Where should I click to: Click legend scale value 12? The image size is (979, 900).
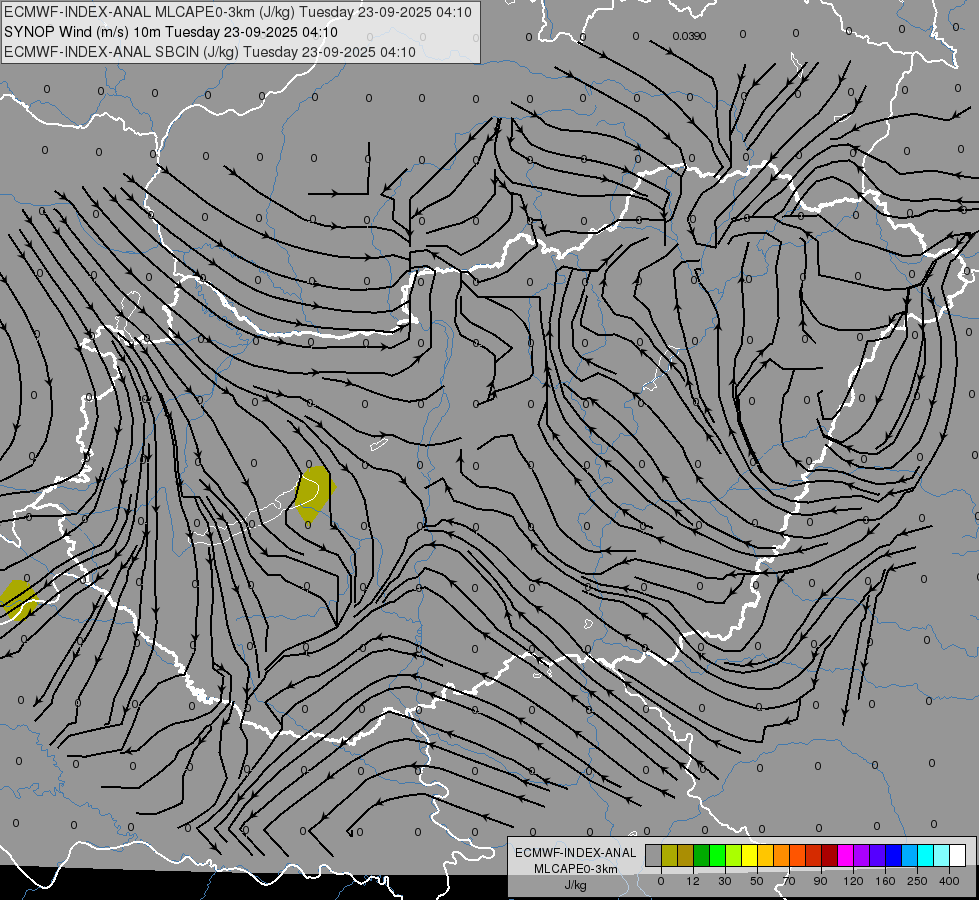pyautogui.click(x=693, y=881)
